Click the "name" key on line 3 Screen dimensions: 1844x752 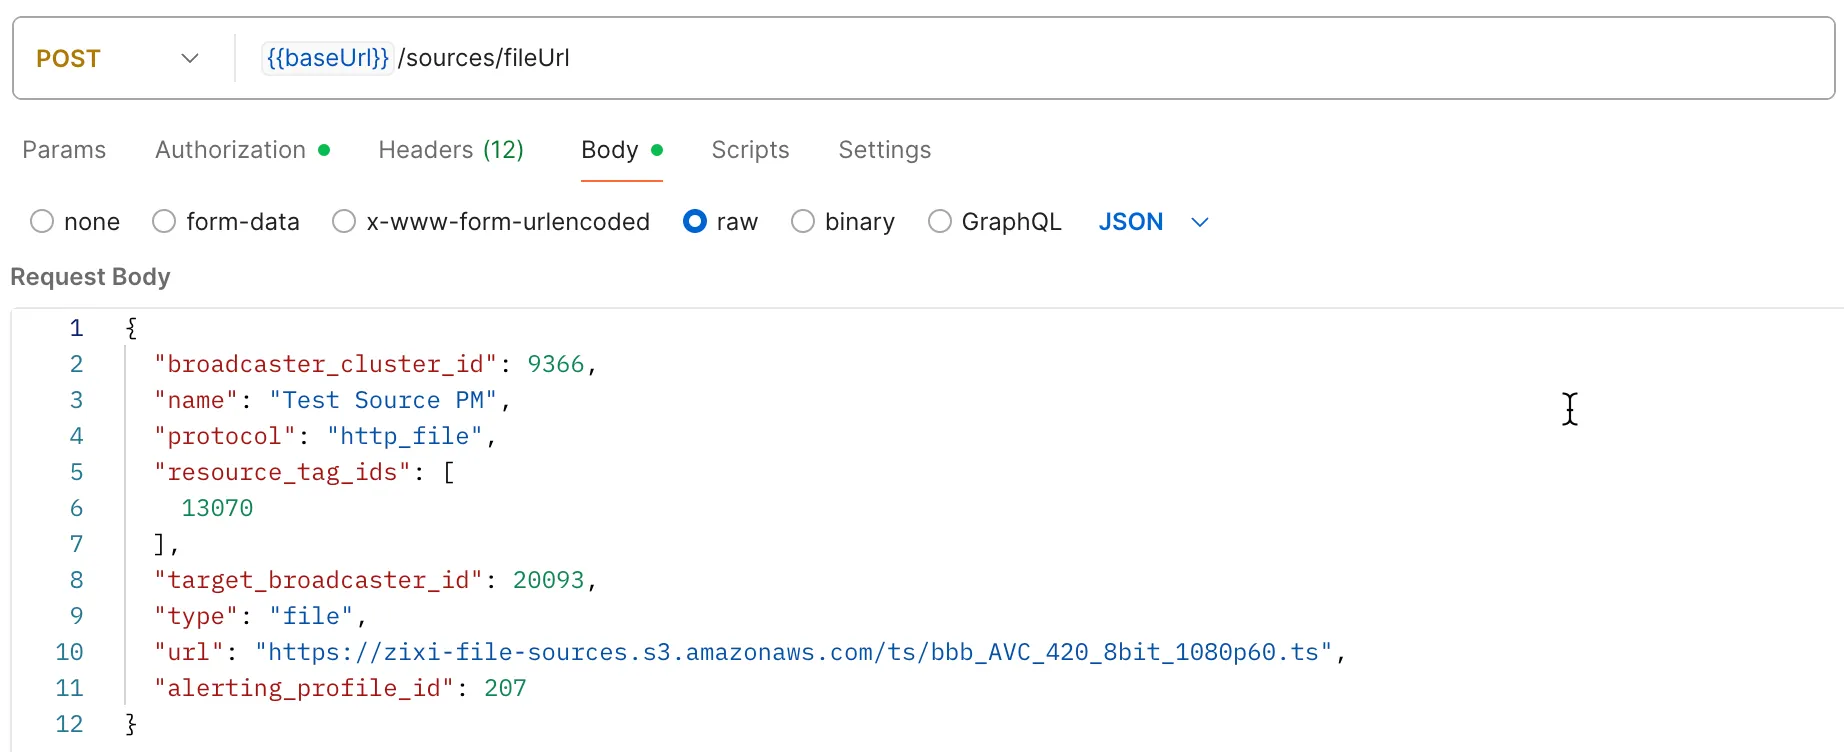tap(196, 400)
